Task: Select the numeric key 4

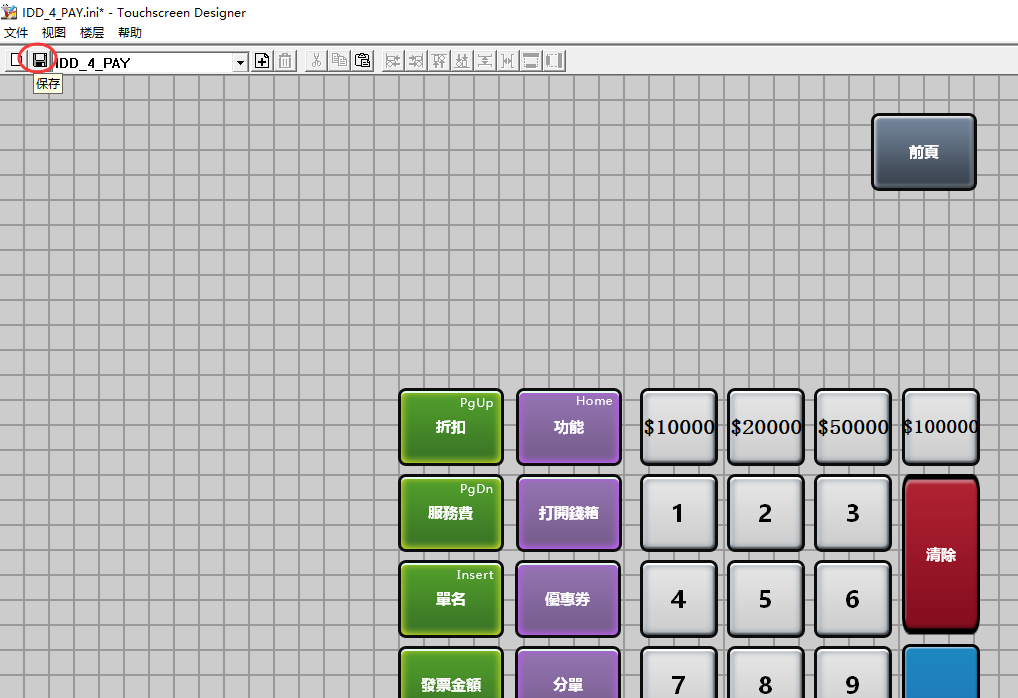Action: 678,599
